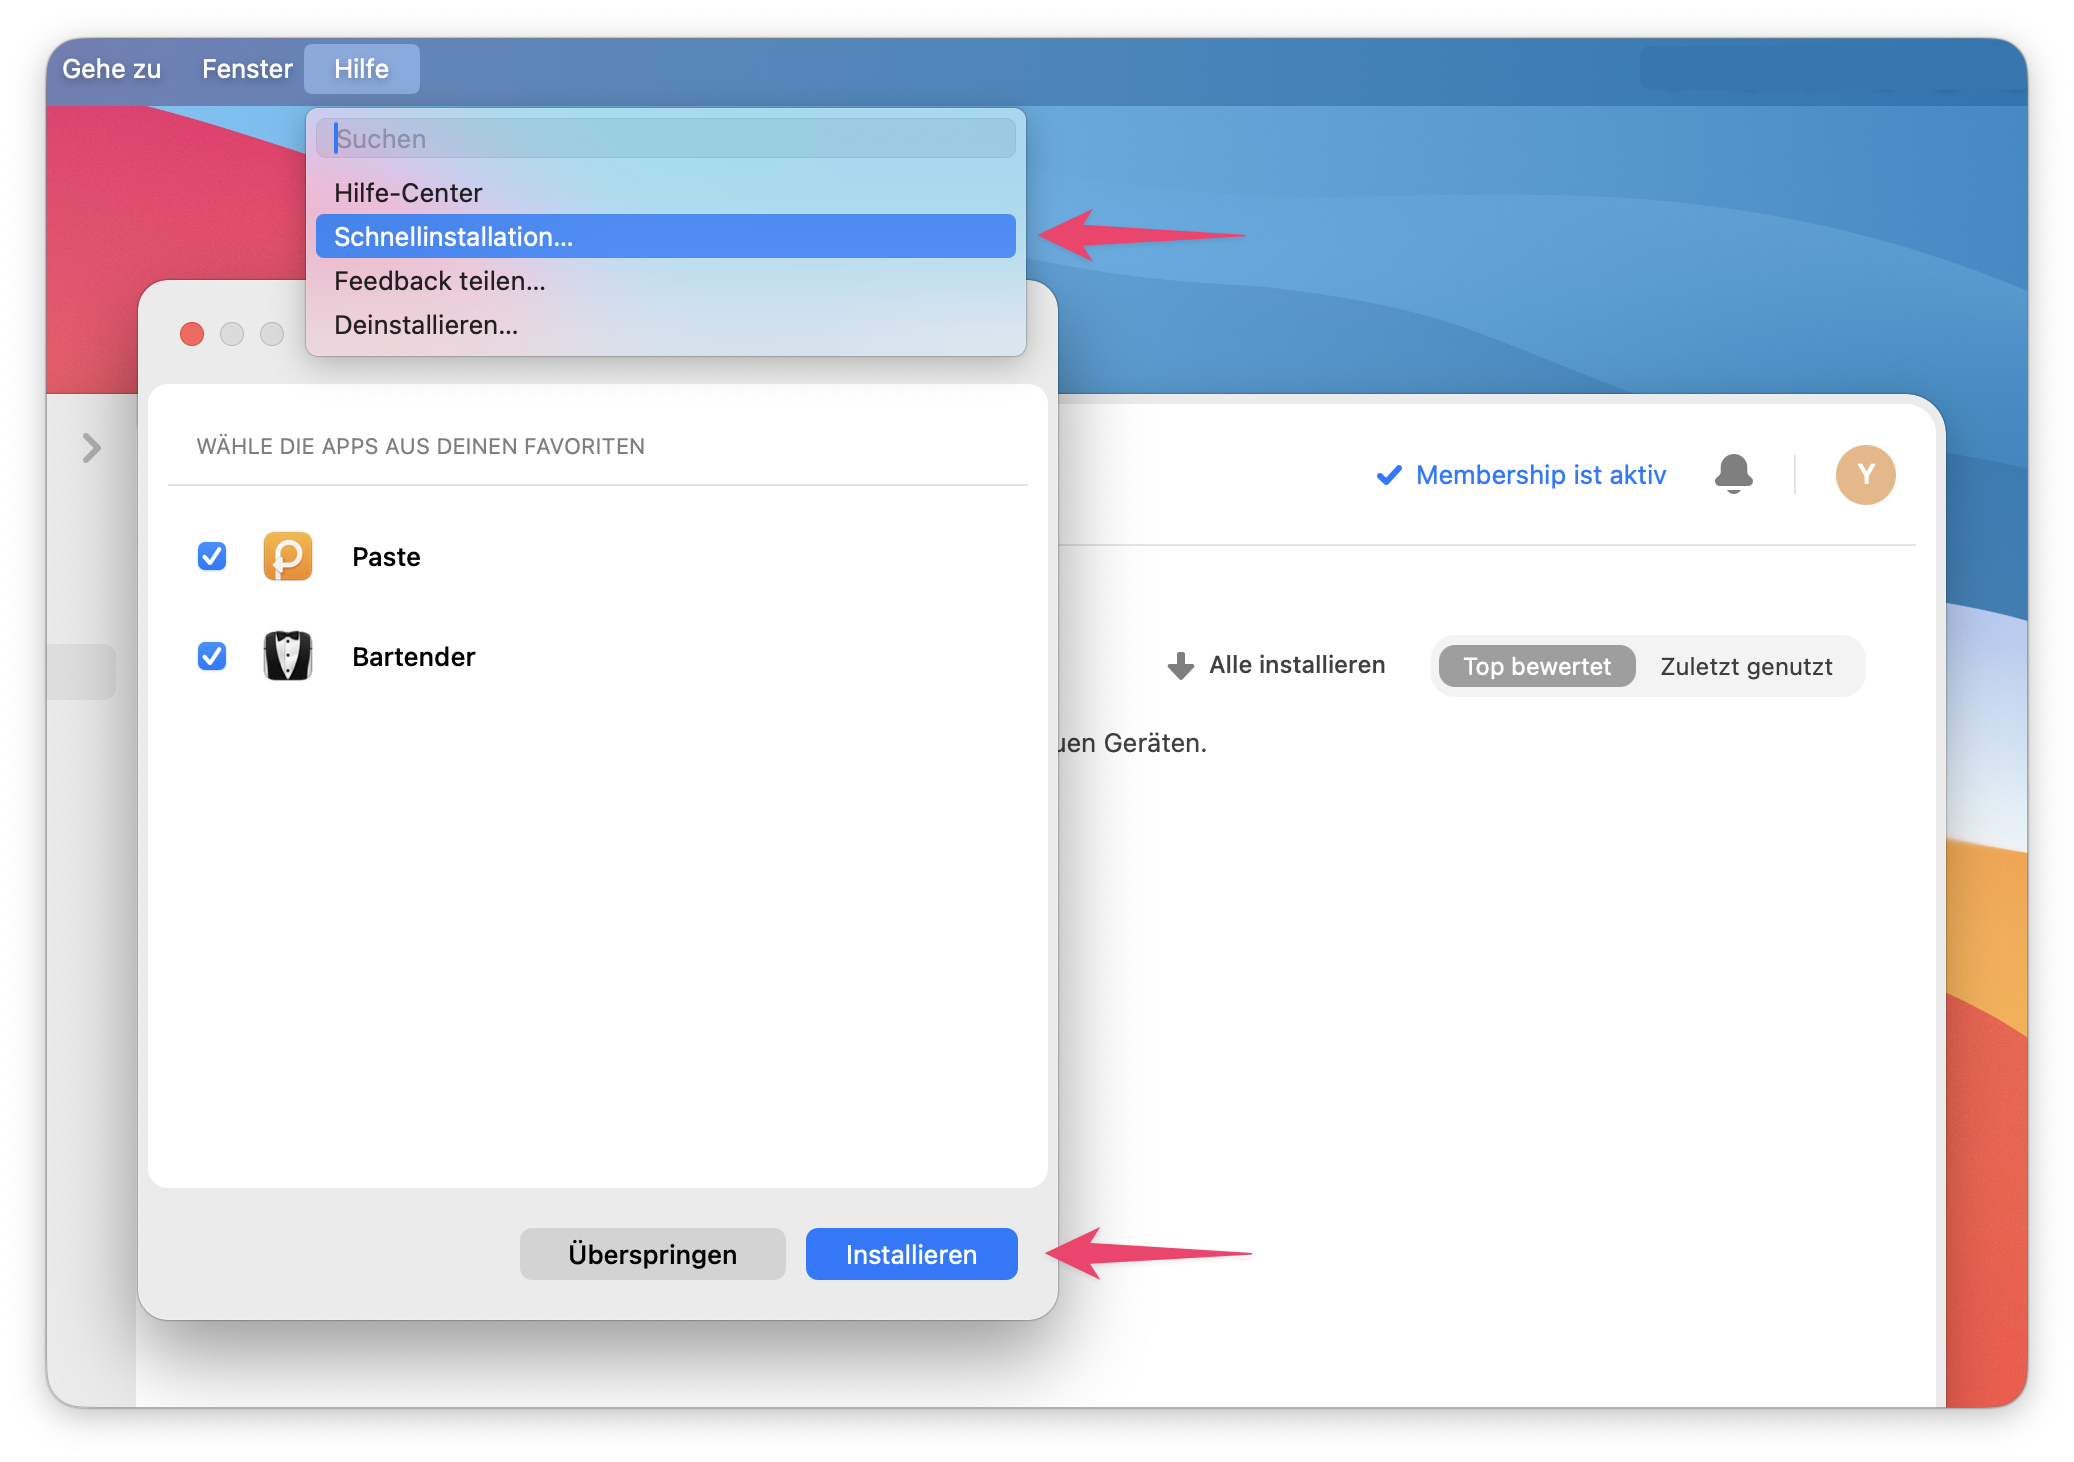Click the Installieren button

point(912,1254)
